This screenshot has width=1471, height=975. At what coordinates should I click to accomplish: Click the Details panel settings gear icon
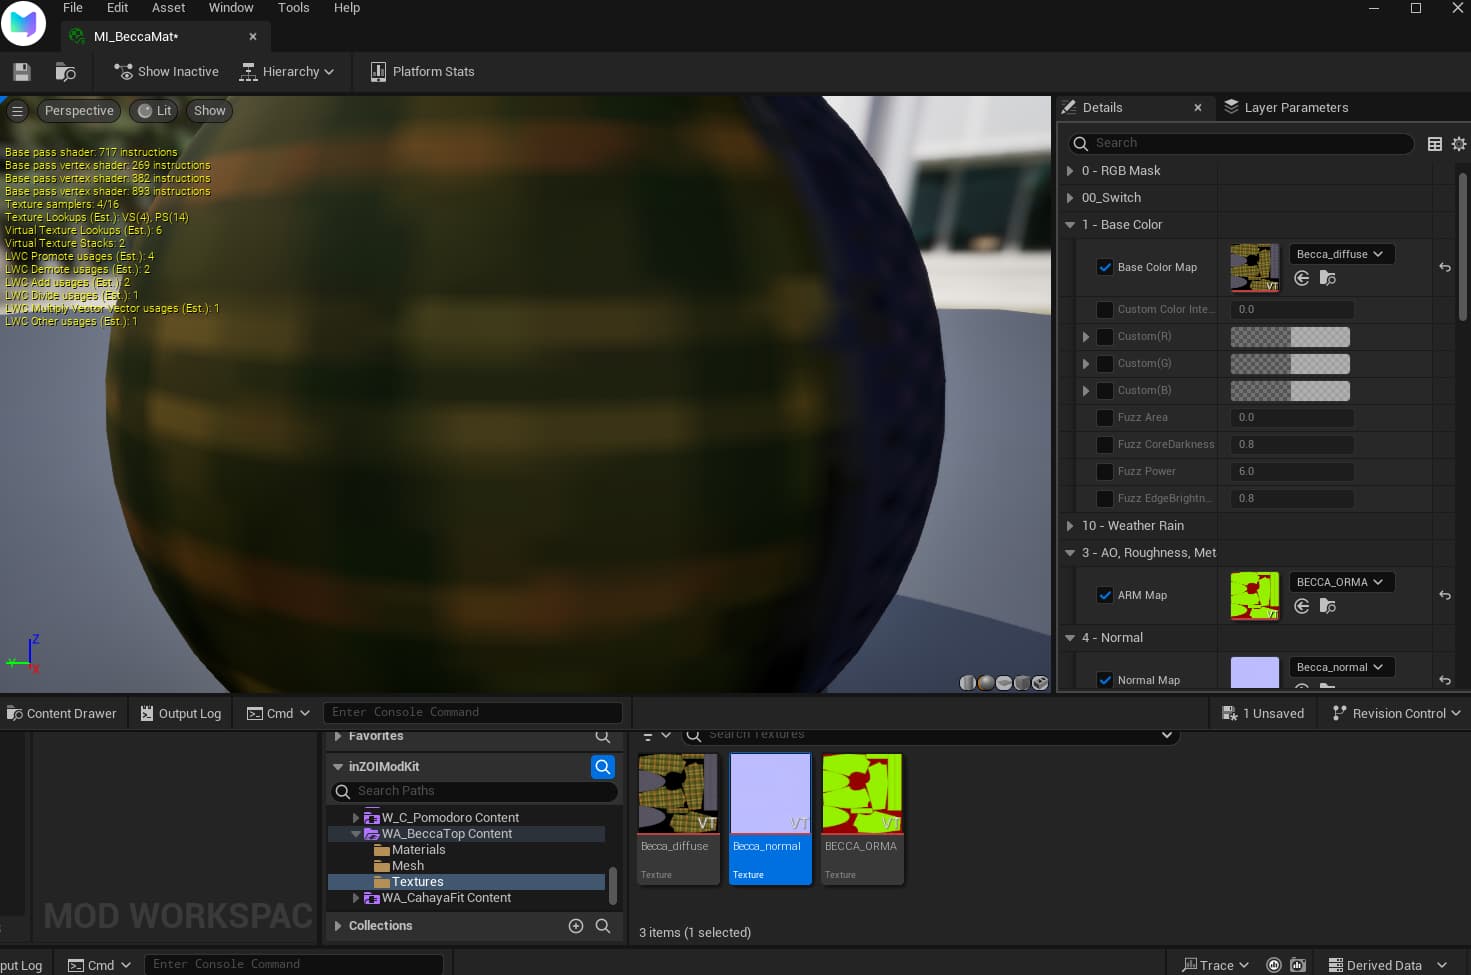1459,144
